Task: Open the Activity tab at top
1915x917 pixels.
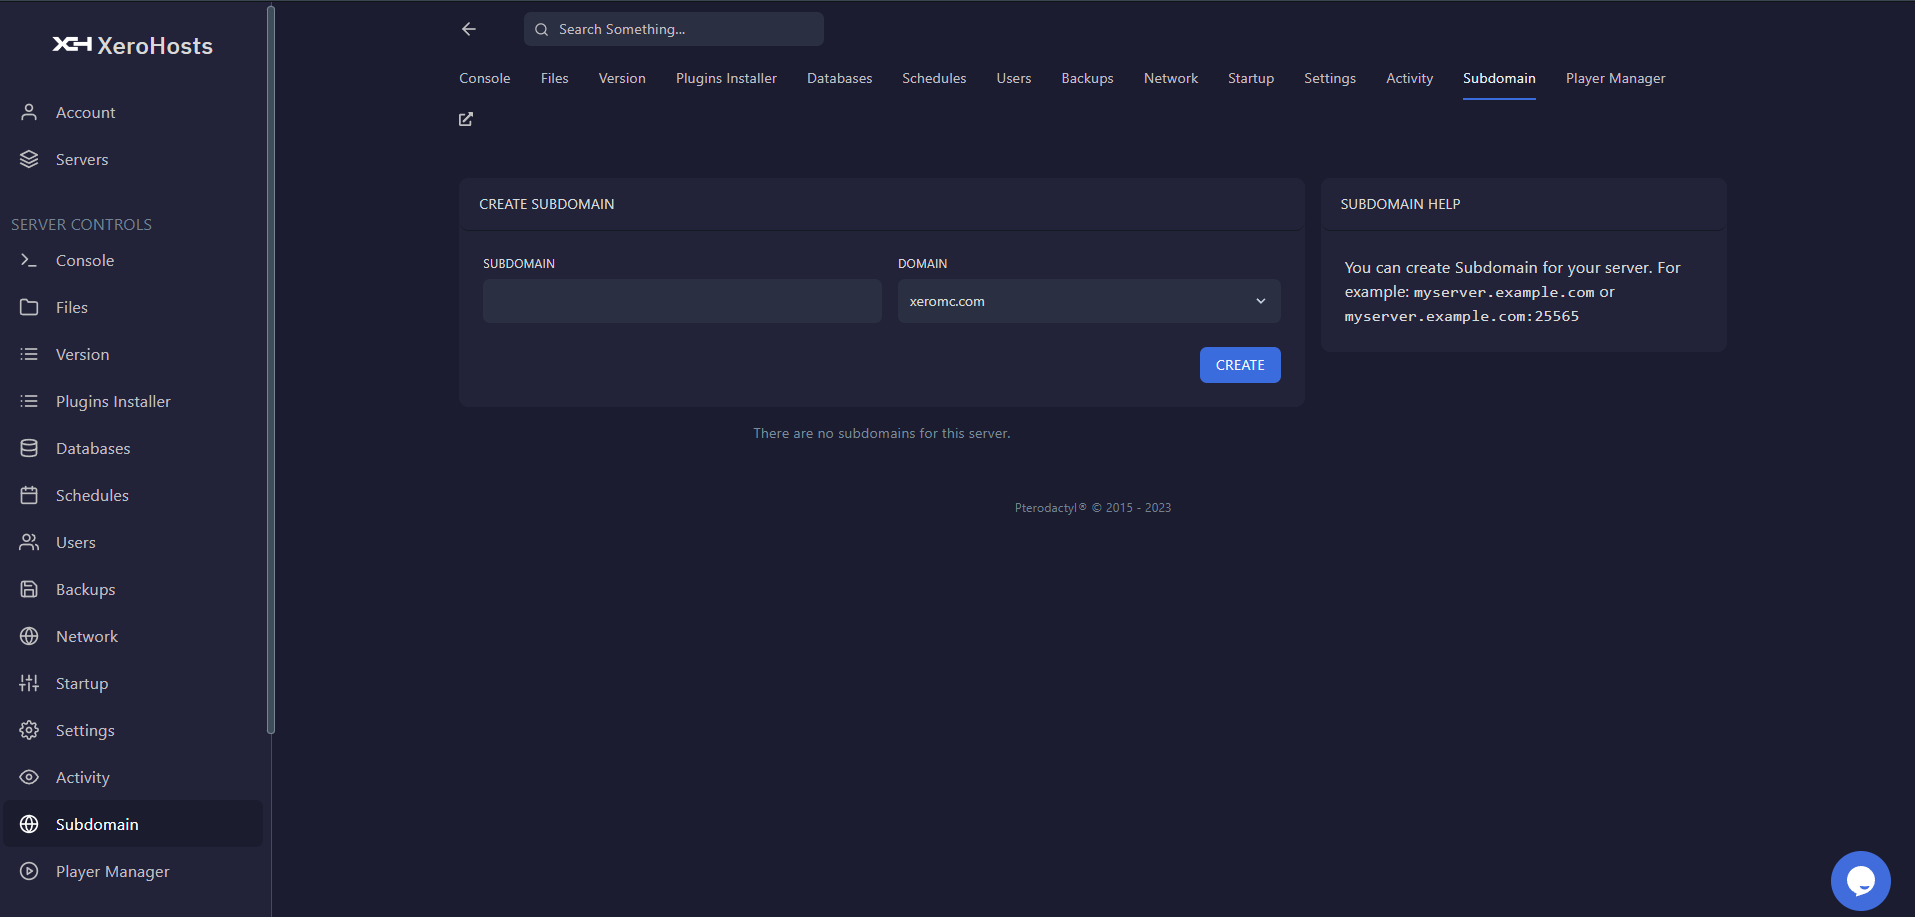Action: pyautogui.click(x=1409, y=78)
